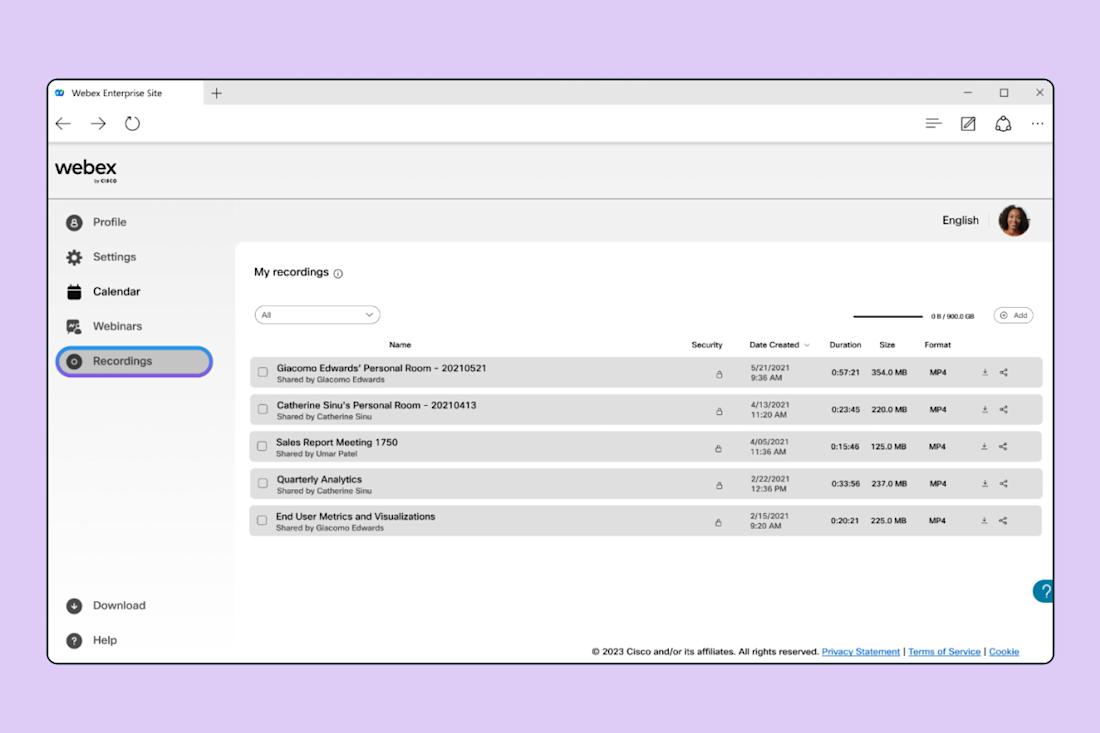
Task: Share the Catherine Sinu's Personal Room recording
Action: pos(1004,410)
